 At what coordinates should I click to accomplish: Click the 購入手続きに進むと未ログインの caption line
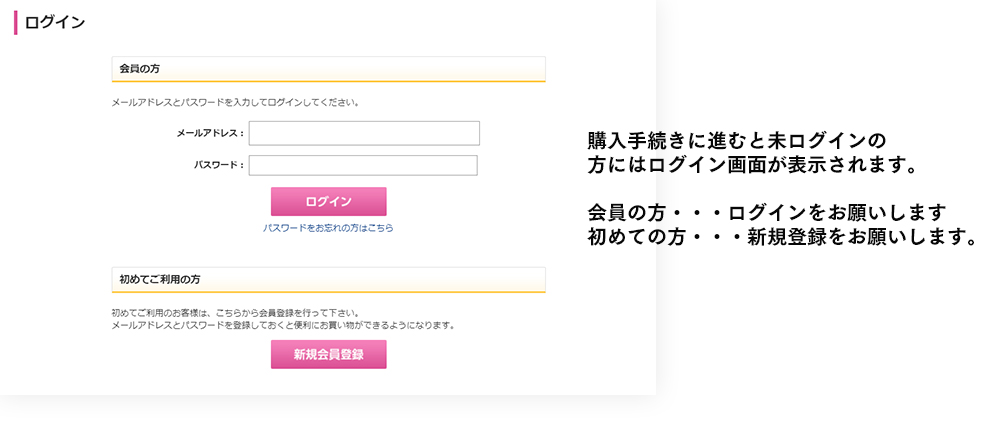[x=737, y=139]
